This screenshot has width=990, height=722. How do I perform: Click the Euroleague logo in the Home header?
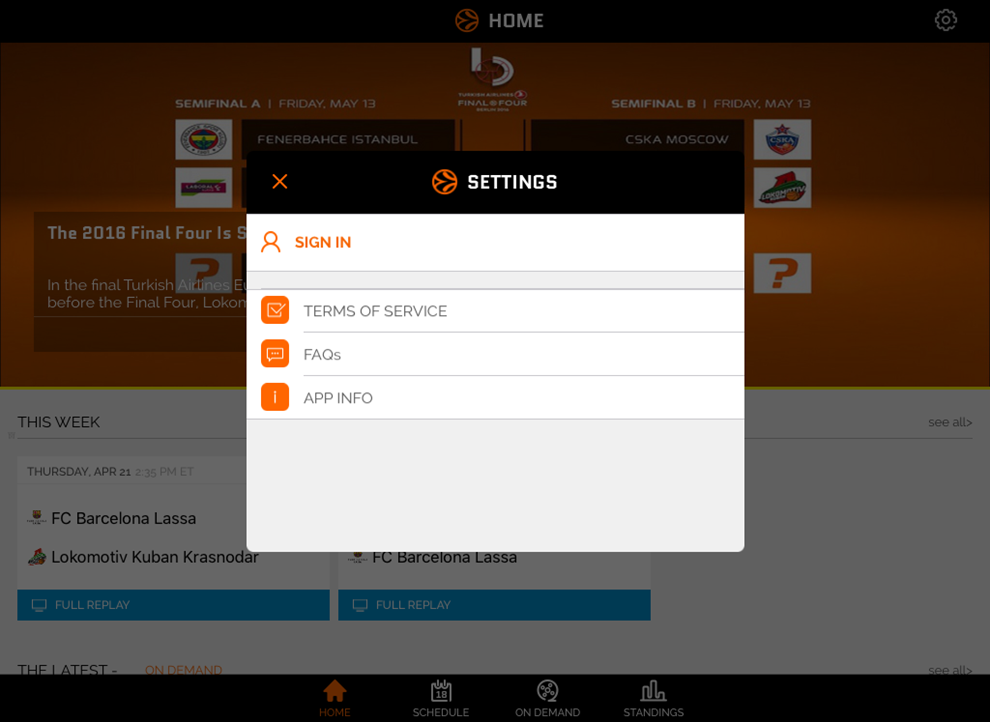[467, 20]
